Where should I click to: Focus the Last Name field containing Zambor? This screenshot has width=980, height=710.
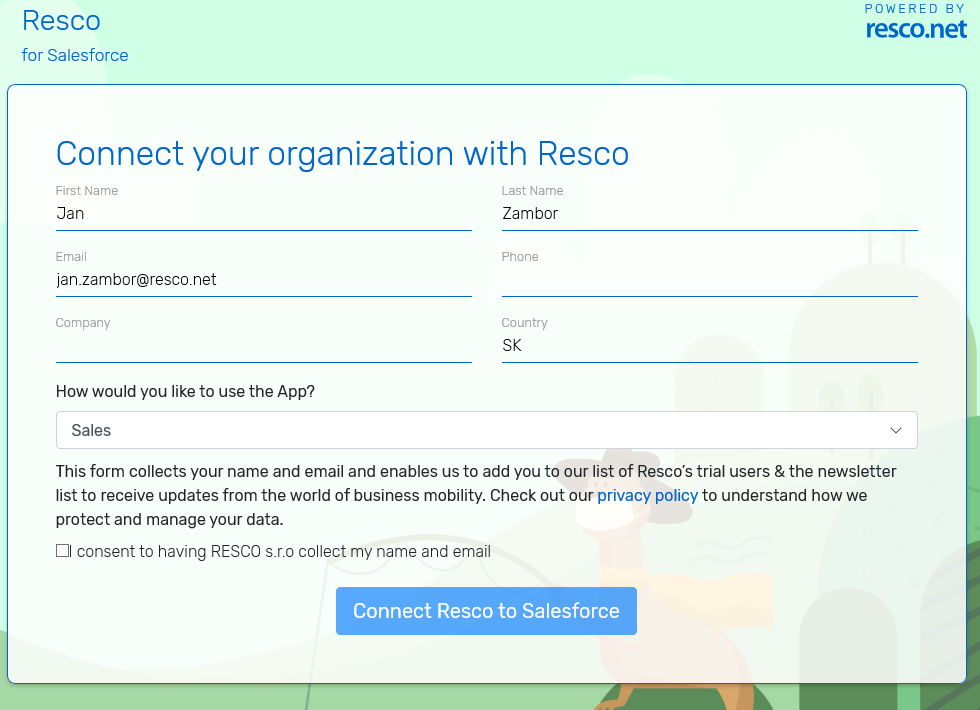click(709, 214)
